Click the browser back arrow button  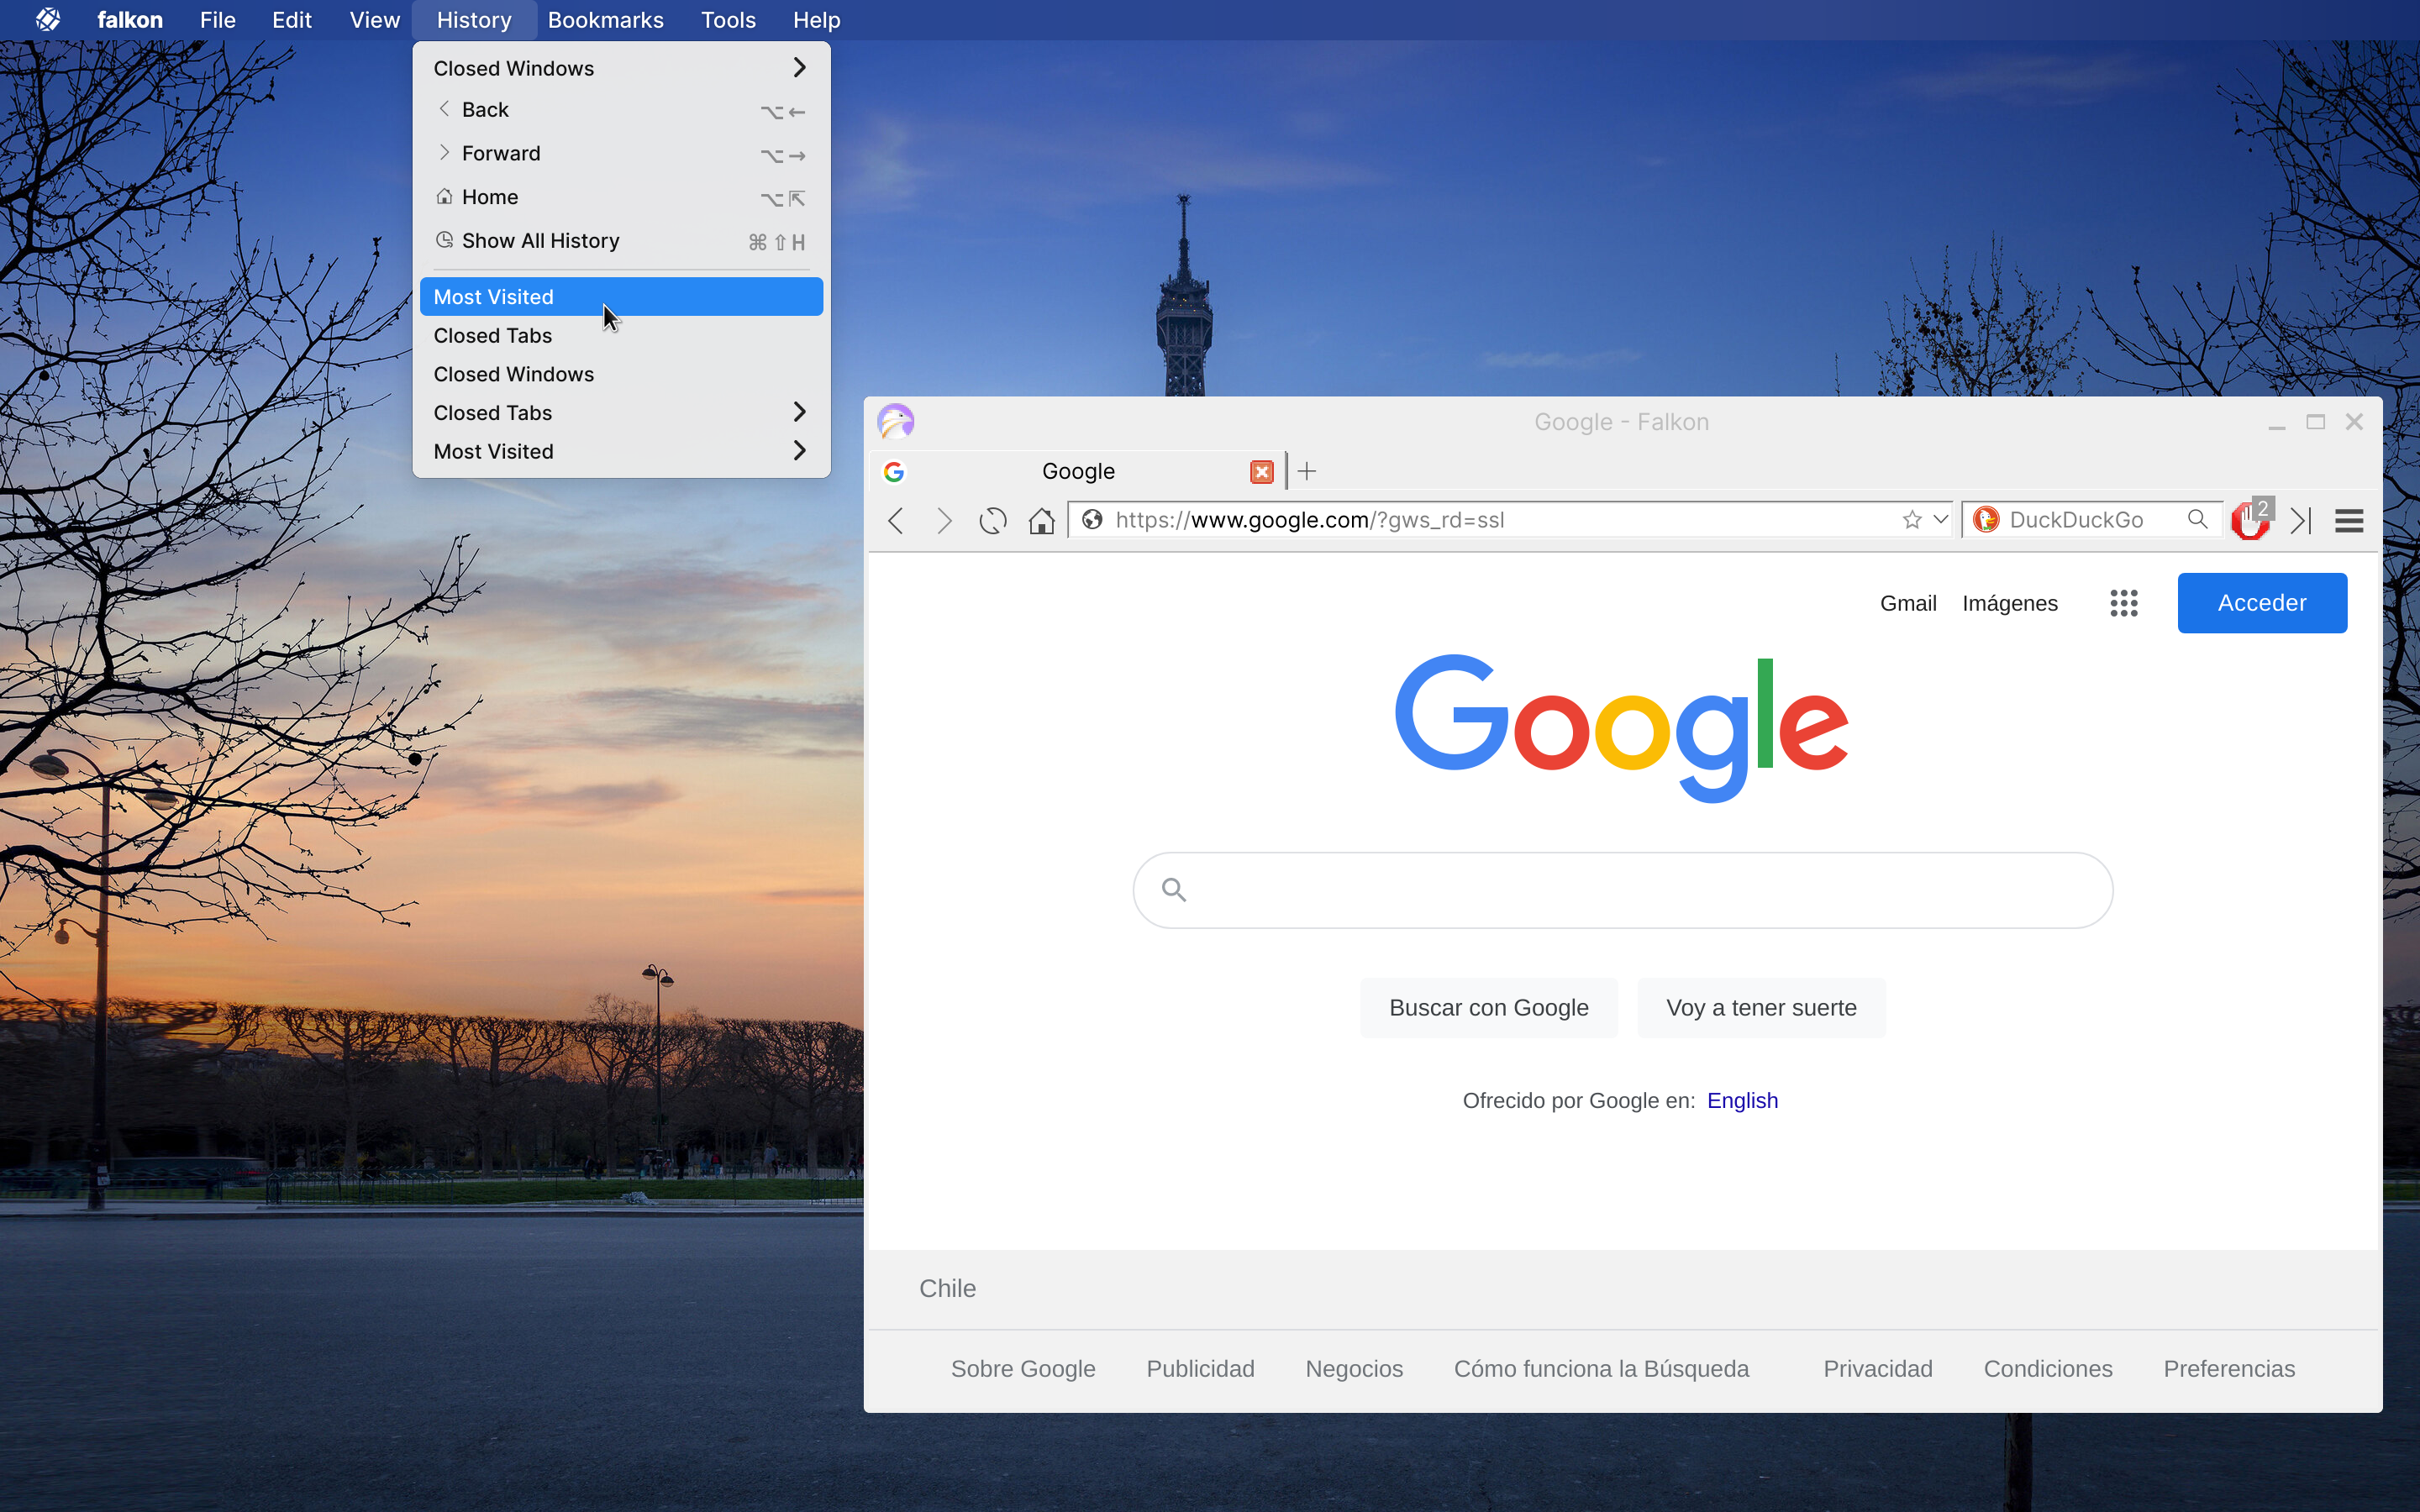(x=896, y=520)
